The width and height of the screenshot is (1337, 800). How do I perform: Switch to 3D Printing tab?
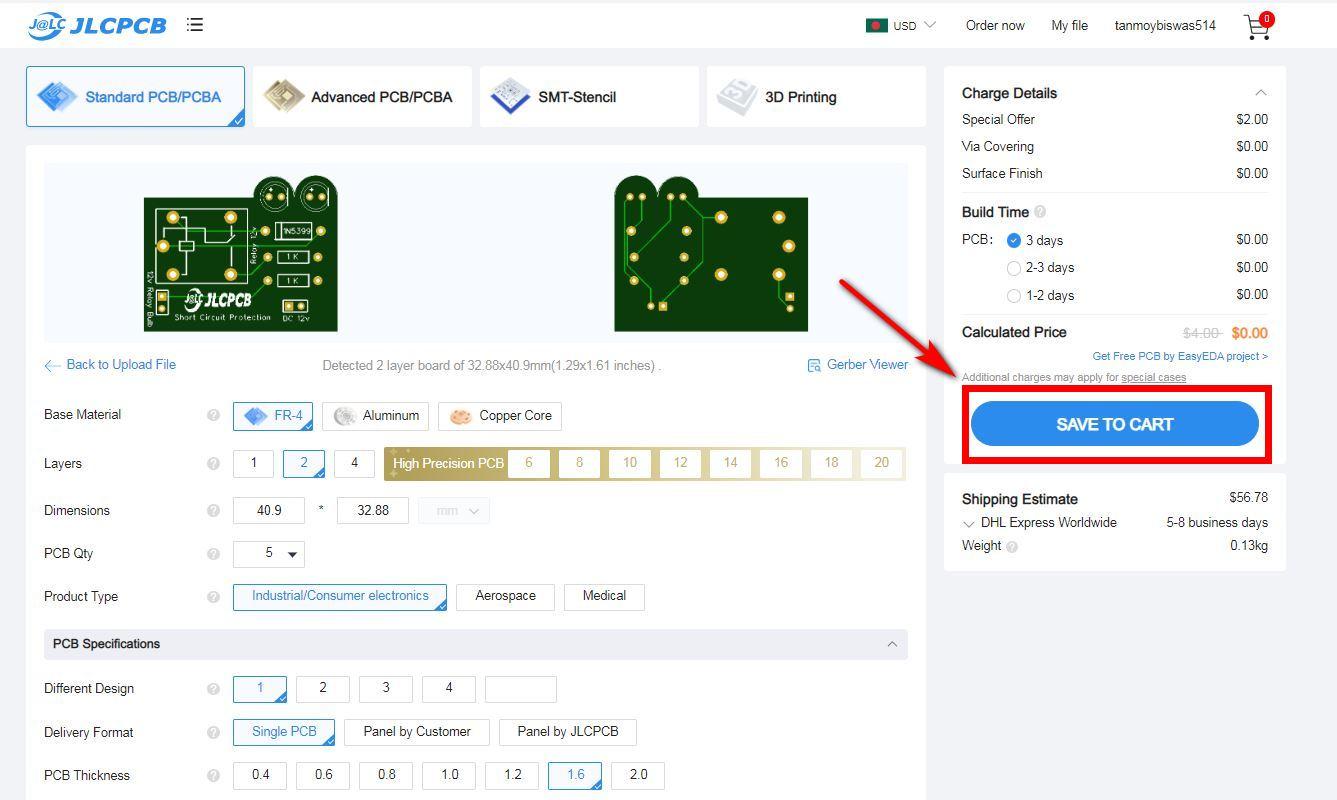coord(816,97)
